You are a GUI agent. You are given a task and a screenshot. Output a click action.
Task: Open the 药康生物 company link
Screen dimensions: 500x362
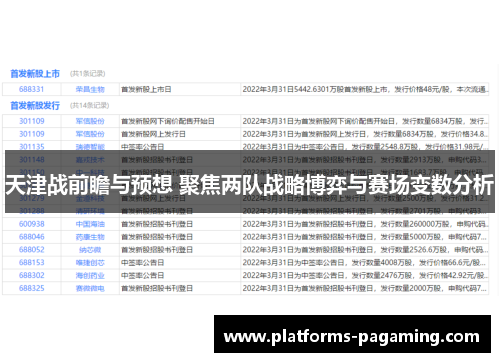pyautogui.click(x=90, y=237)
